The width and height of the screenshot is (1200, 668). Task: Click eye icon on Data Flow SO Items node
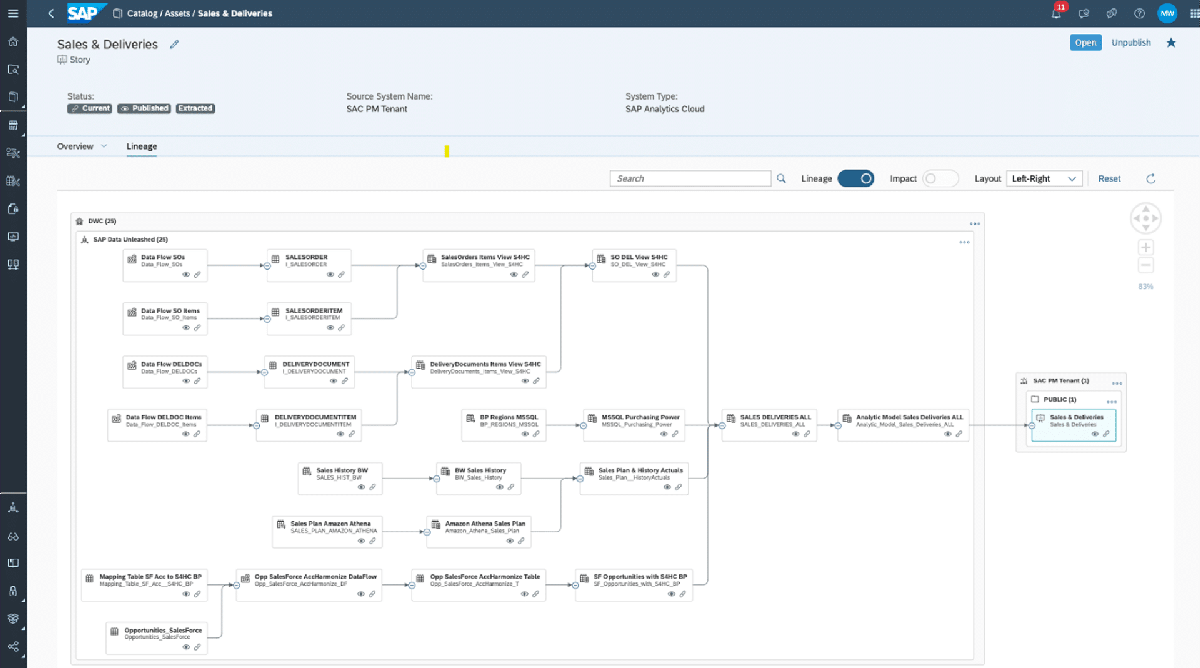coord(186,326)
